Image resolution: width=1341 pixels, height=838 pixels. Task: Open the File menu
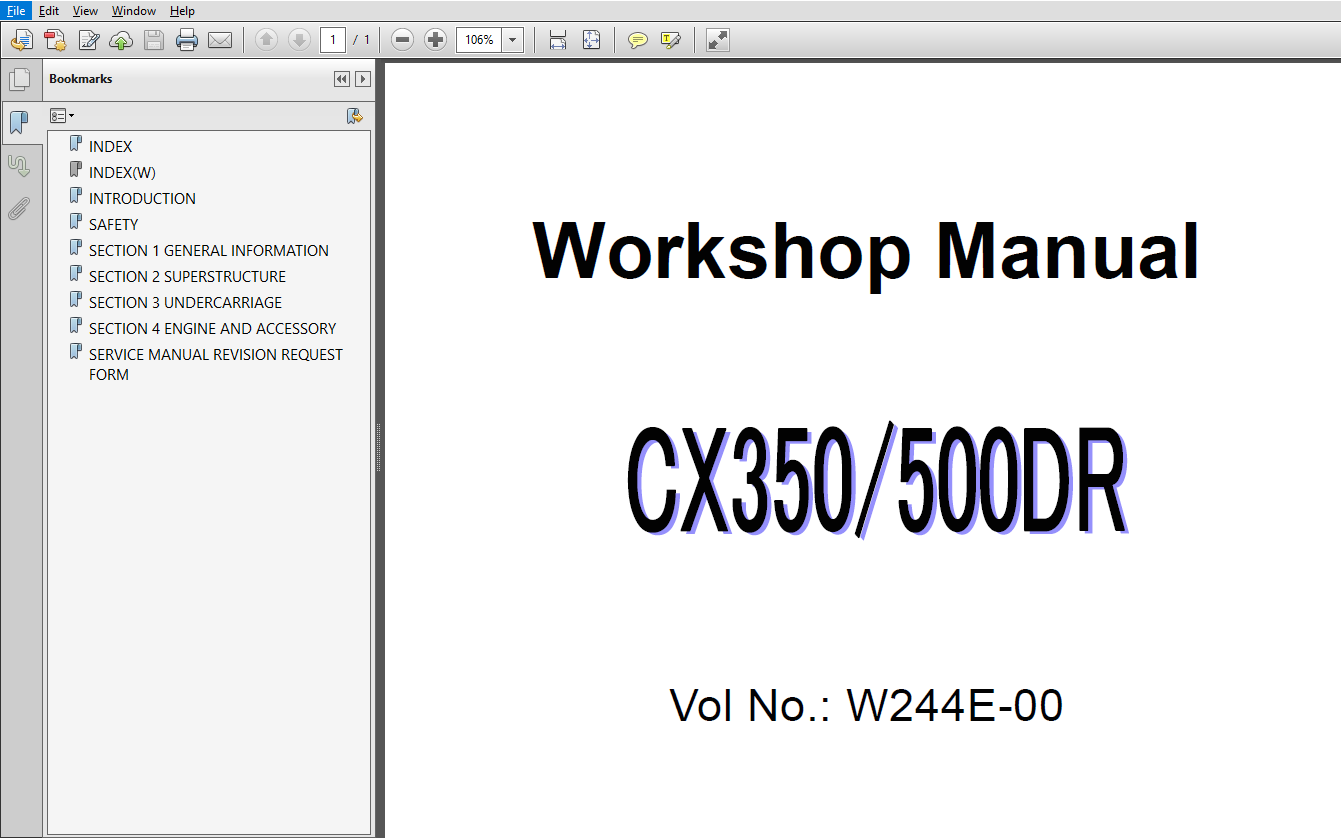click(x=17, y=11)
